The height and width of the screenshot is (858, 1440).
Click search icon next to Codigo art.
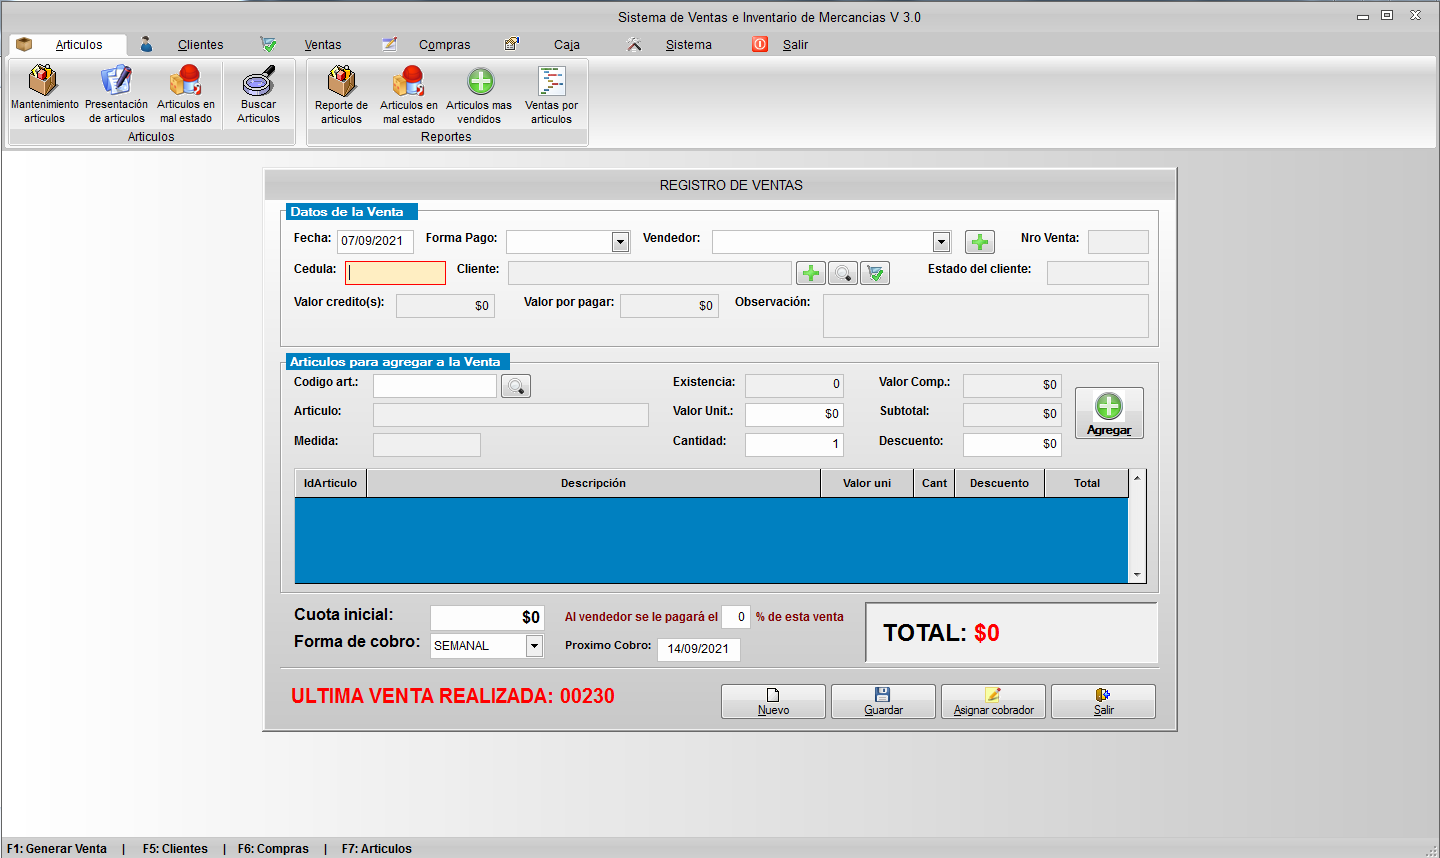[516, 386]
